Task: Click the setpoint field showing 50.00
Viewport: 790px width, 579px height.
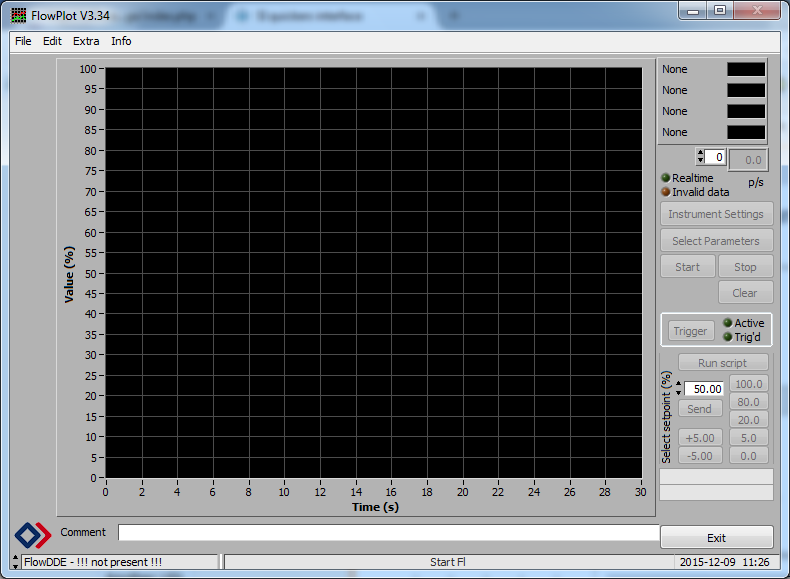Action: coord(703,389)
